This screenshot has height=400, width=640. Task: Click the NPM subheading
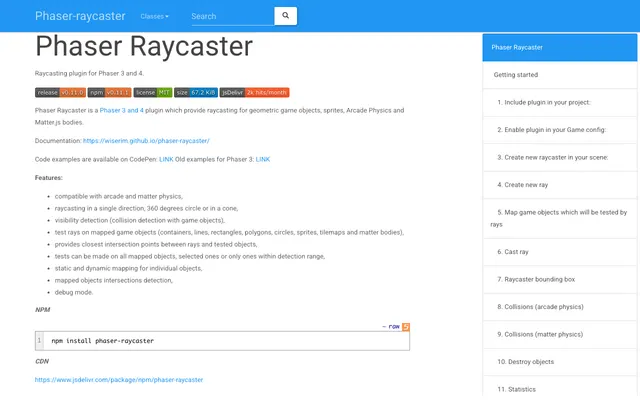point(42,310)
